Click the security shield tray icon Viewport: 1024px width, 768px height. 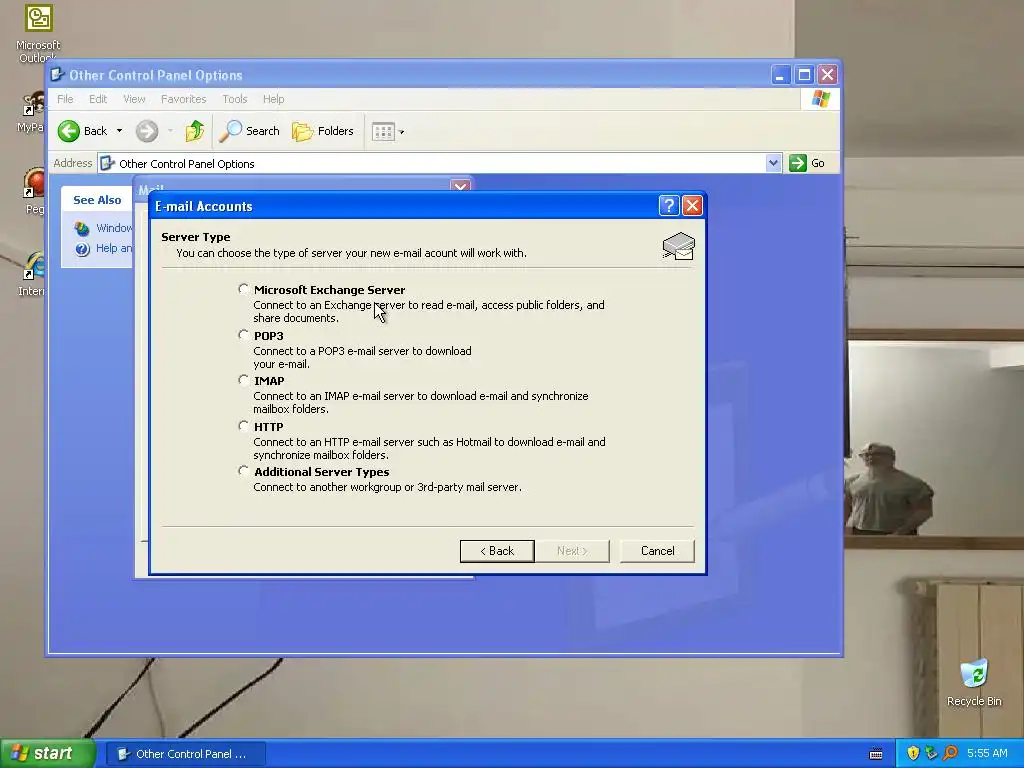[913, 753]
